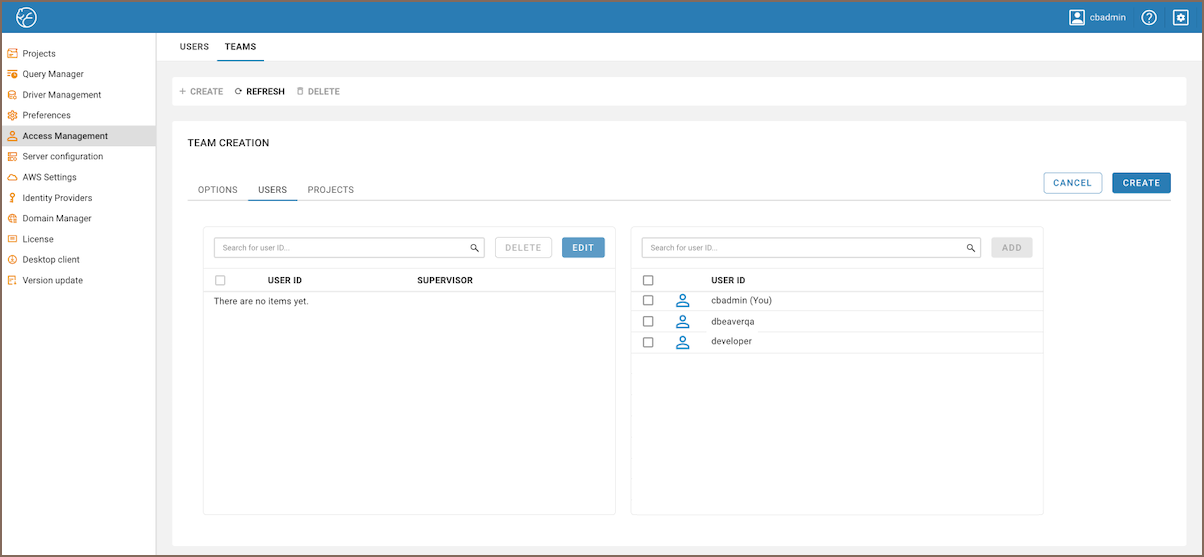Open the help question mark icon

1149,17
